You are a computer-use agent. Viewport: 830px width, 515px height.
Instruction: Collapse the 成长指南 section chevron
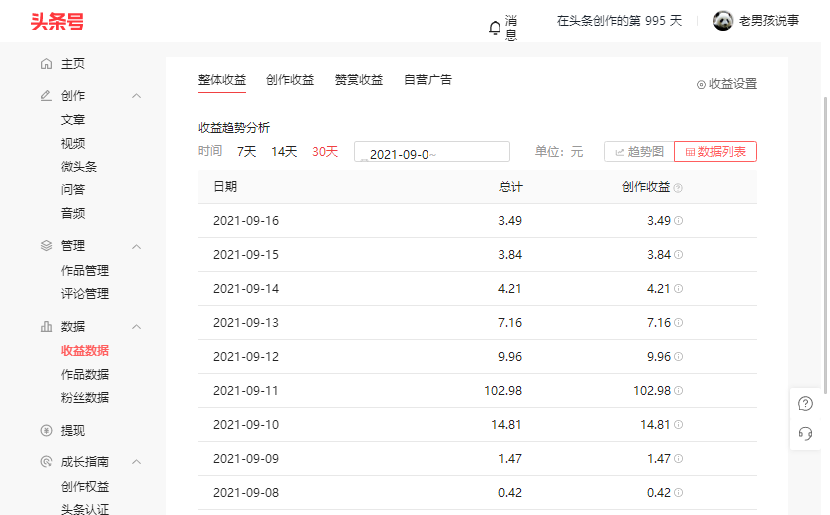137,462
